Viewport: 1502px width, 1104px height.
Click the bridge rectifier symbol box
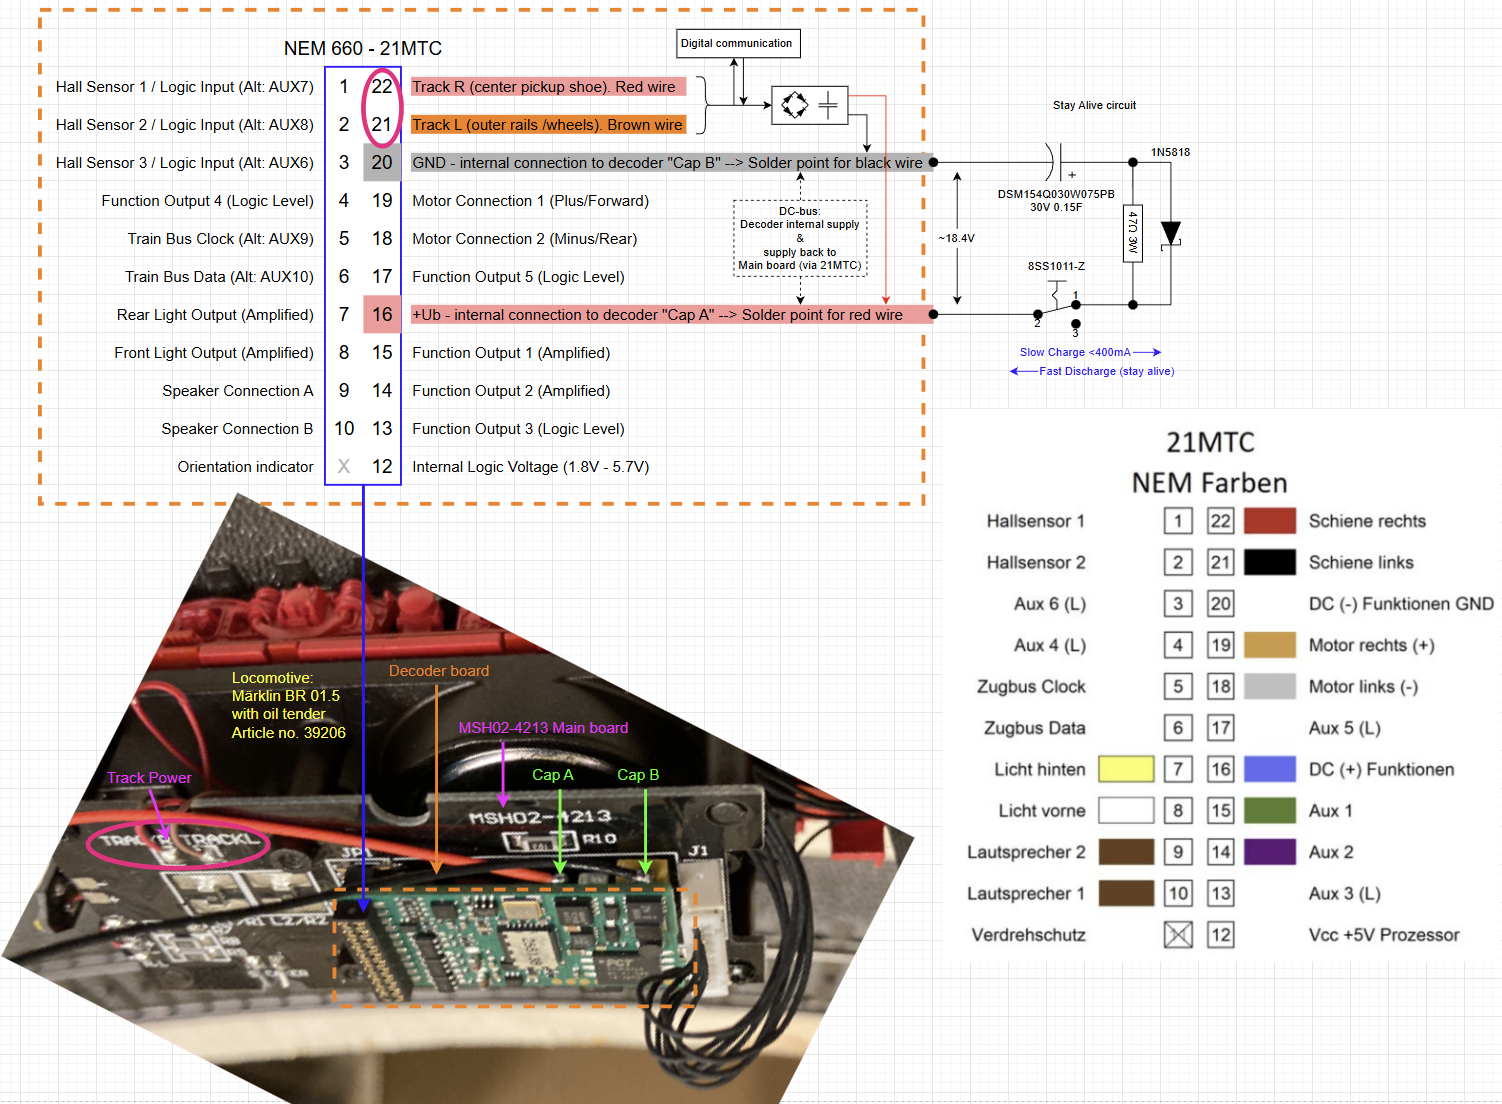point(809,105)
